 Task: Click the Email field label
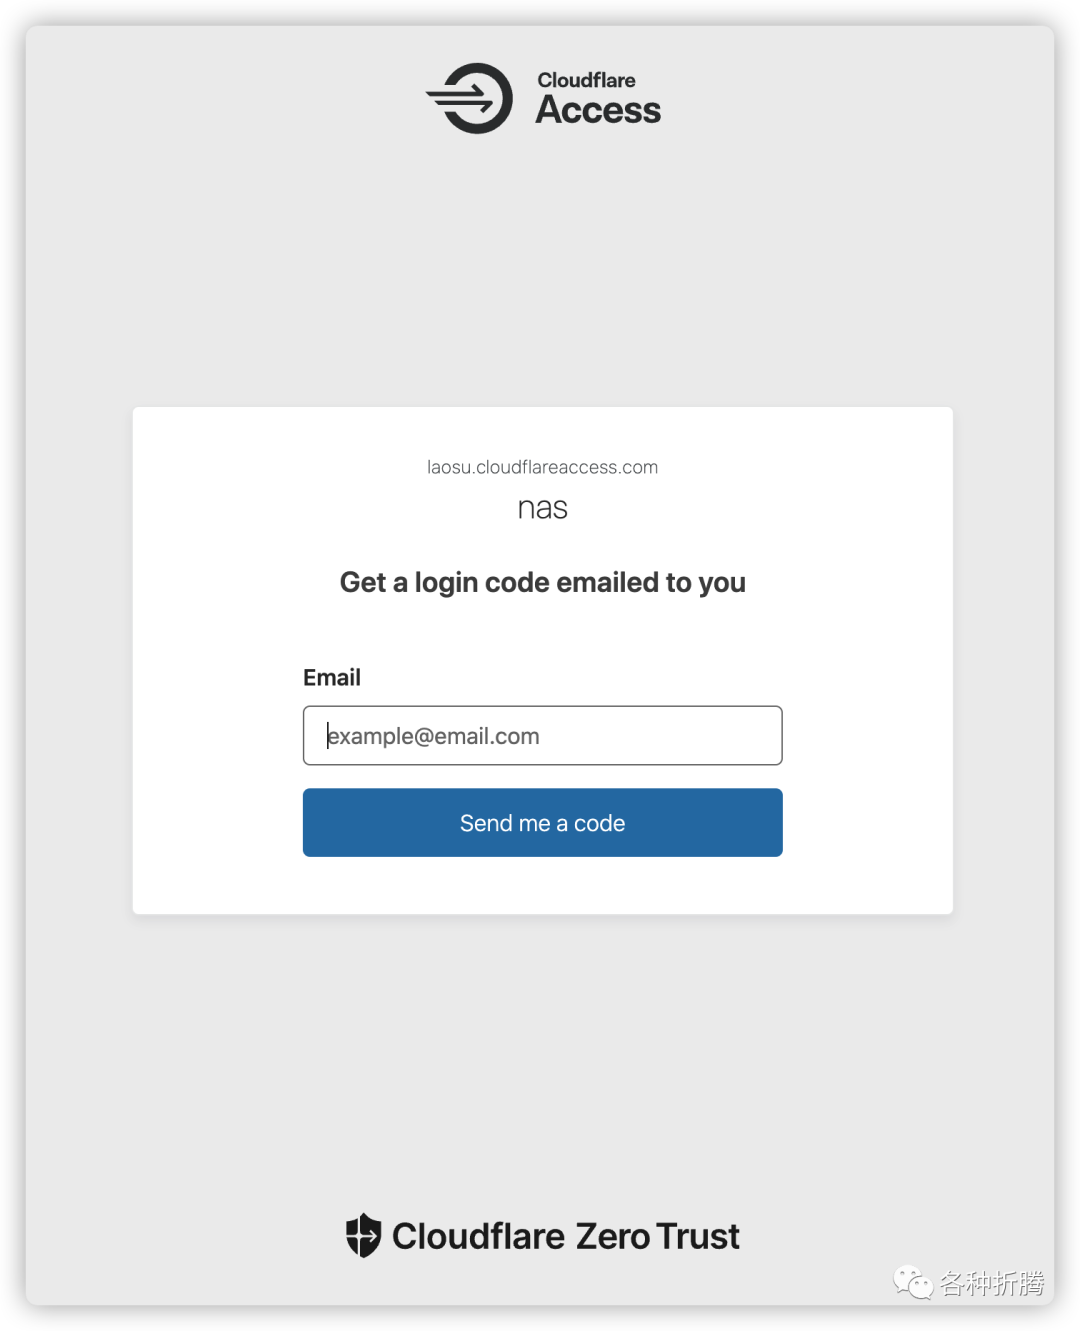pyautogui.click(x=332, y=678)
